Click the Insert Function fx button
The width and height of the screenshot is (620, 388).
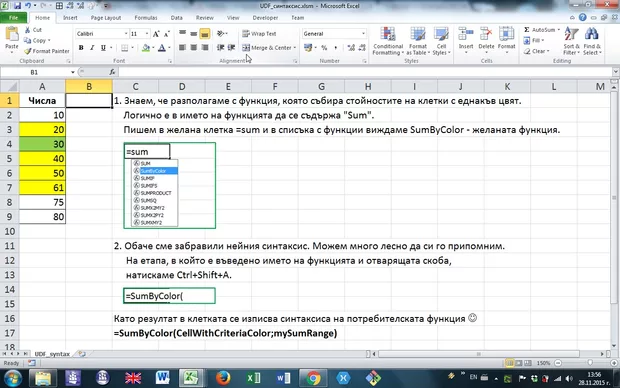point(112,72)
